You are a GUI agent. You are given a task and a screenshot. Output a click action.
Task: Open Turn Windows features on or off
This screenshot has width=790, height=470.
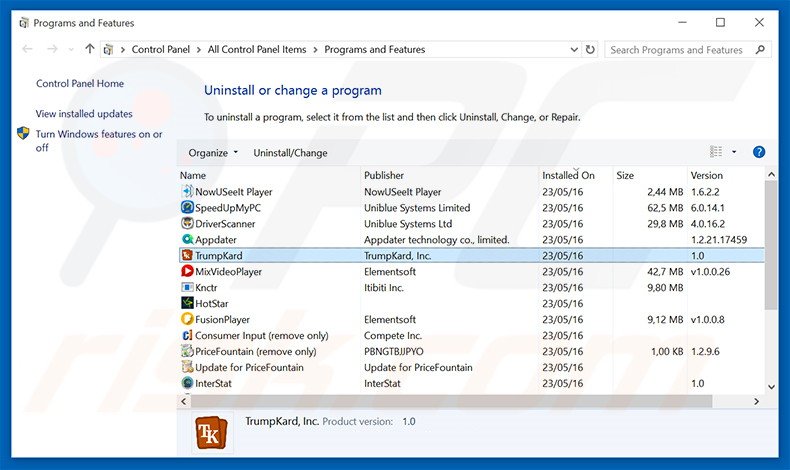coord(99,141)
